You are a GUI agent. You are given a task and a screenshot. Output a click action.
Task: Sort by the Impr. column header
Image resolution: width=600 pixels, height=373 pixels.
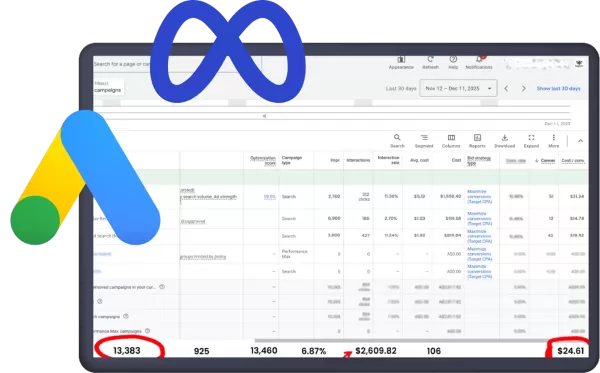point(335,160)
